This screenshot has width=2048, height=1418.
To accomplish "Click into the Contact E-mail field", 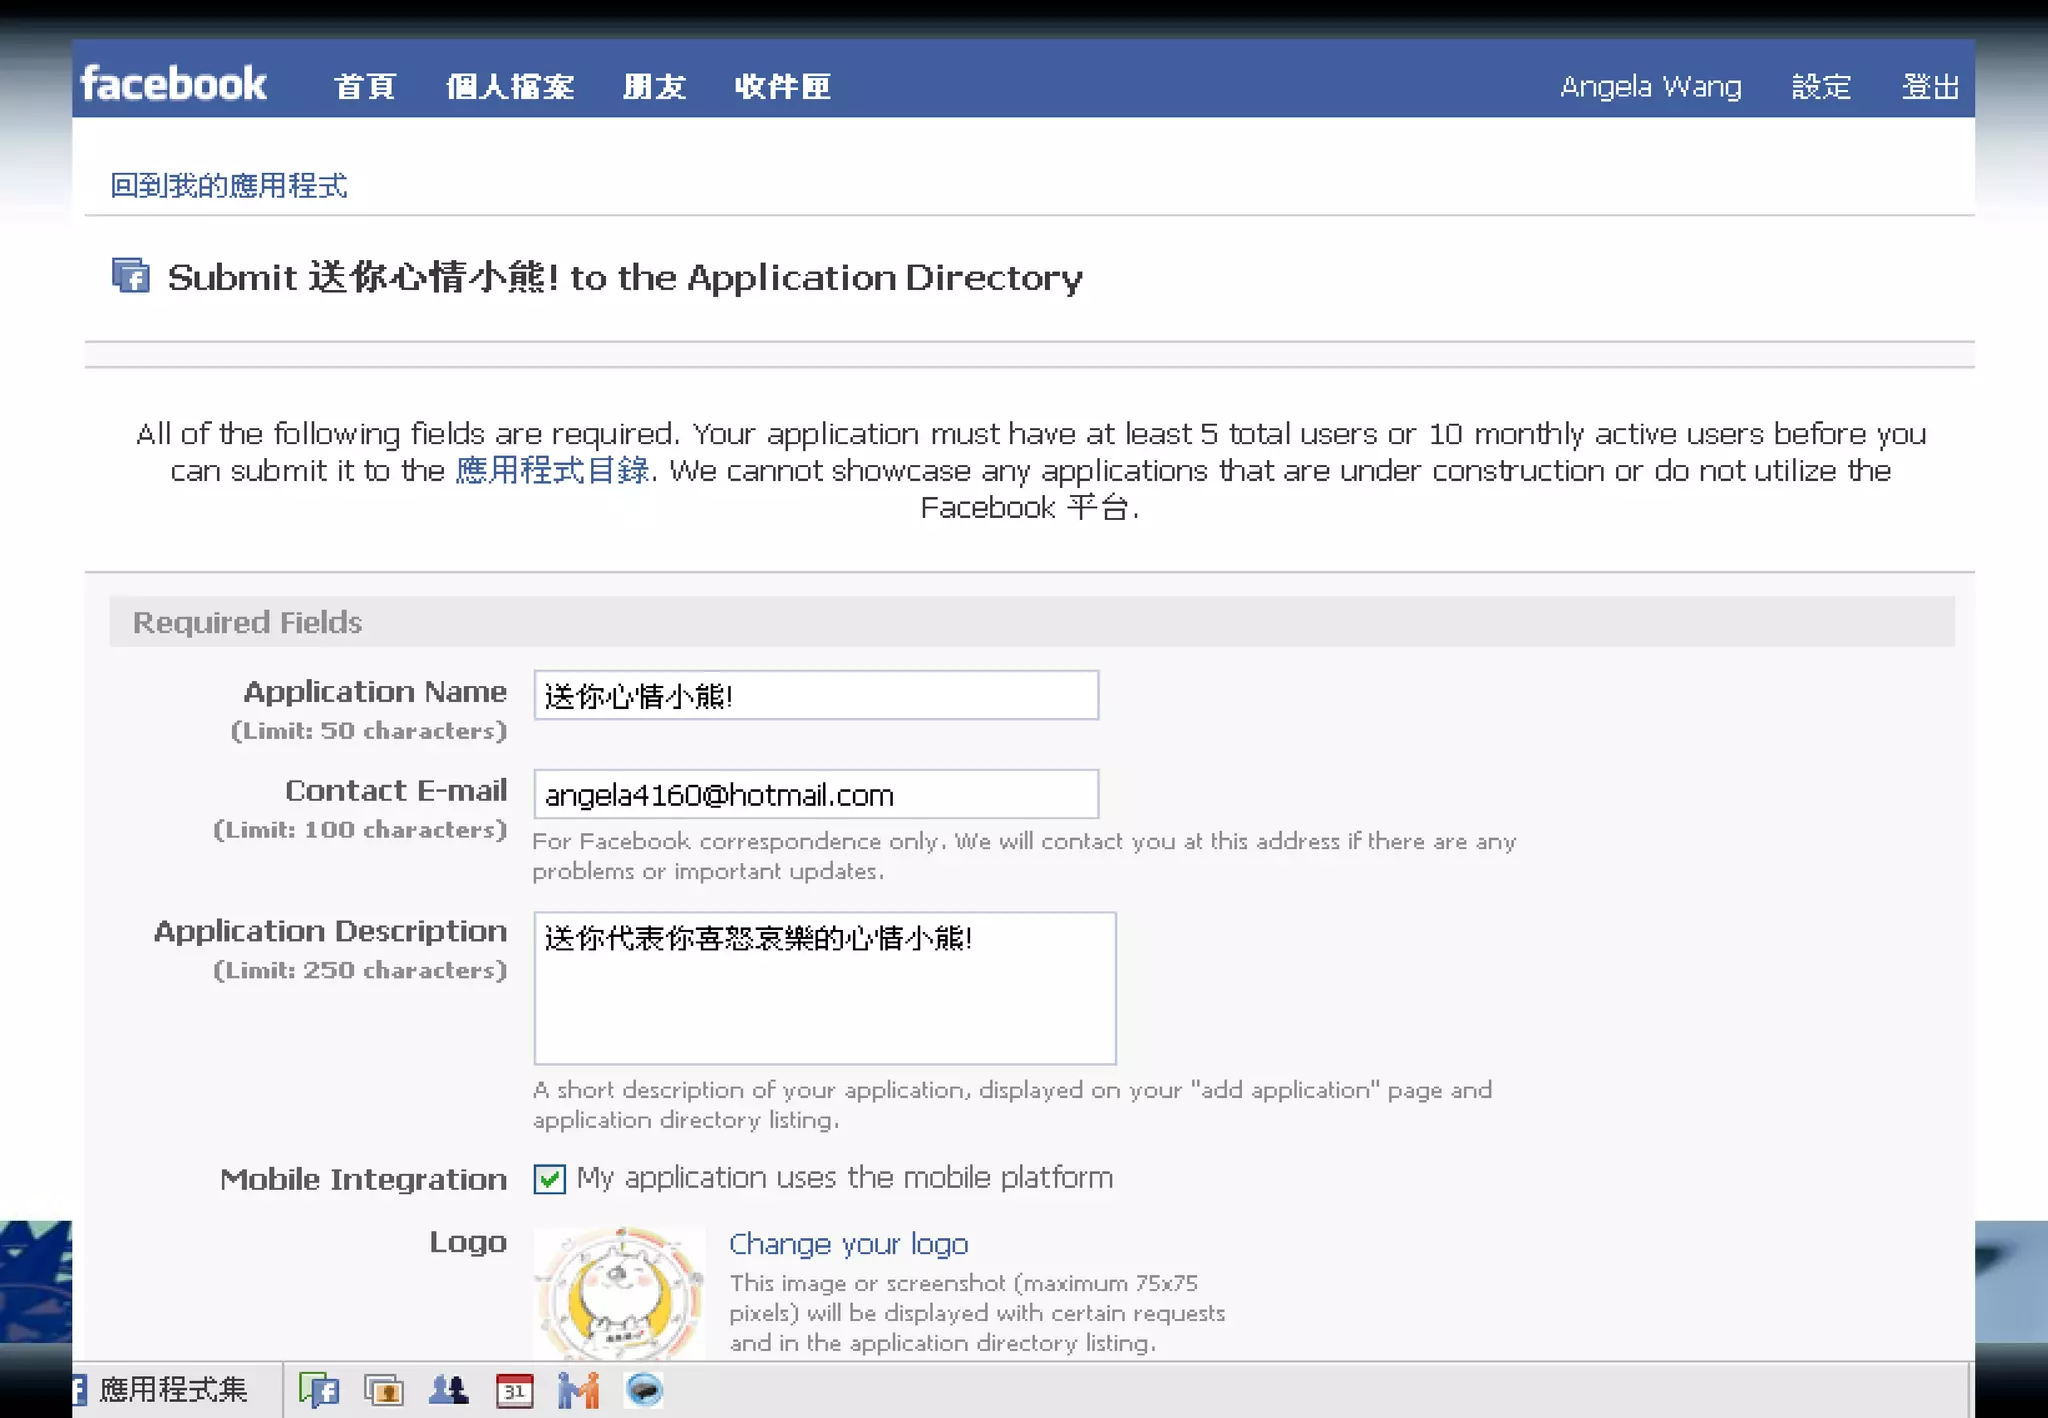I will coord(815,795).
